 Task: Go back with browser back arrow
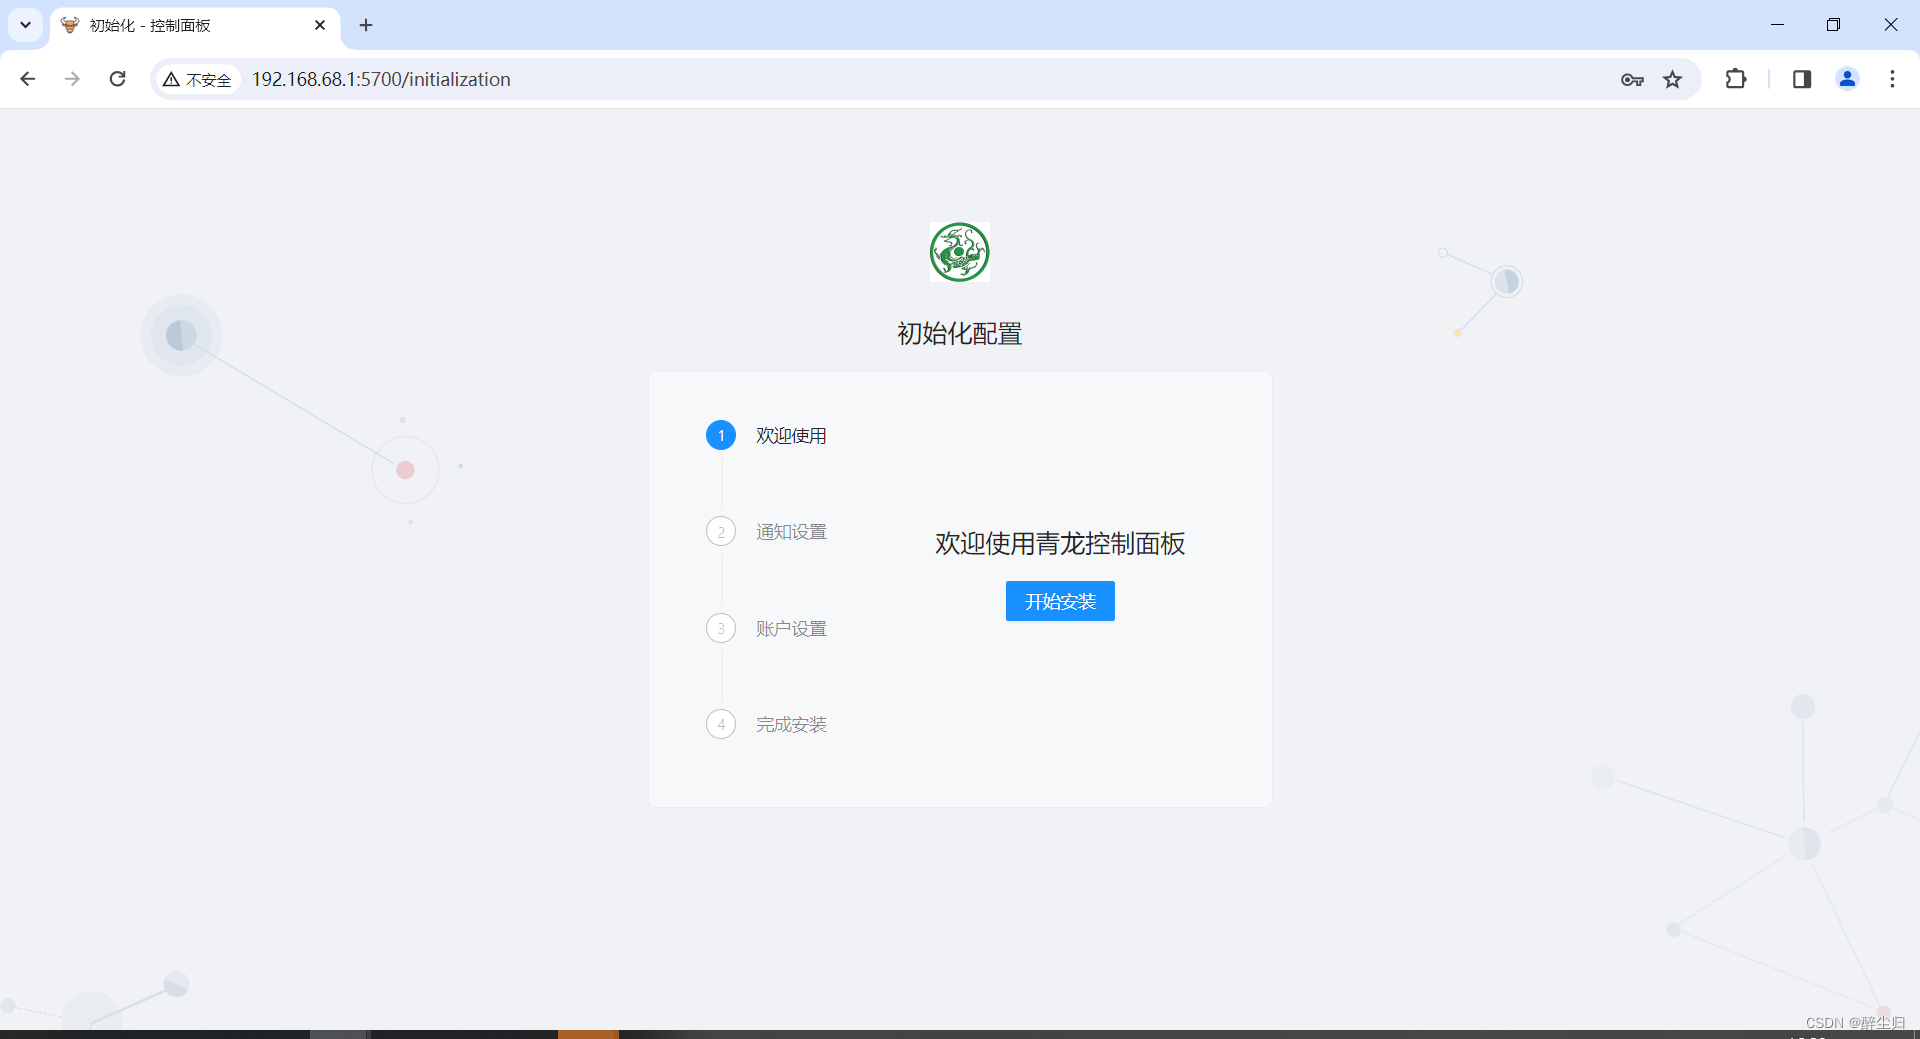(28, 79)
